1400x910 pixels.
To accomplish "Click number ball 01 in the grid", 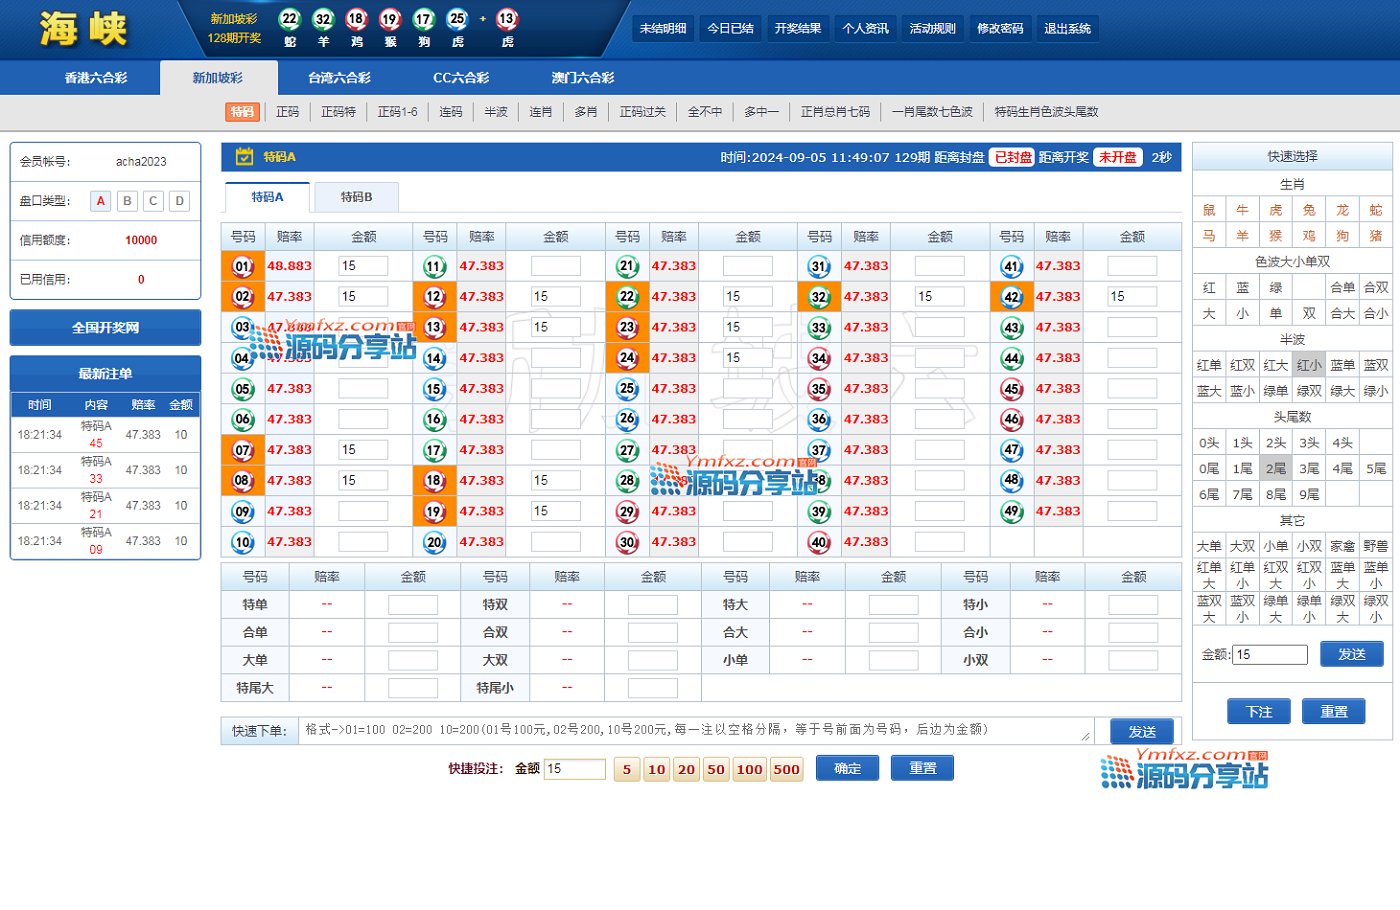I will 242,266.
